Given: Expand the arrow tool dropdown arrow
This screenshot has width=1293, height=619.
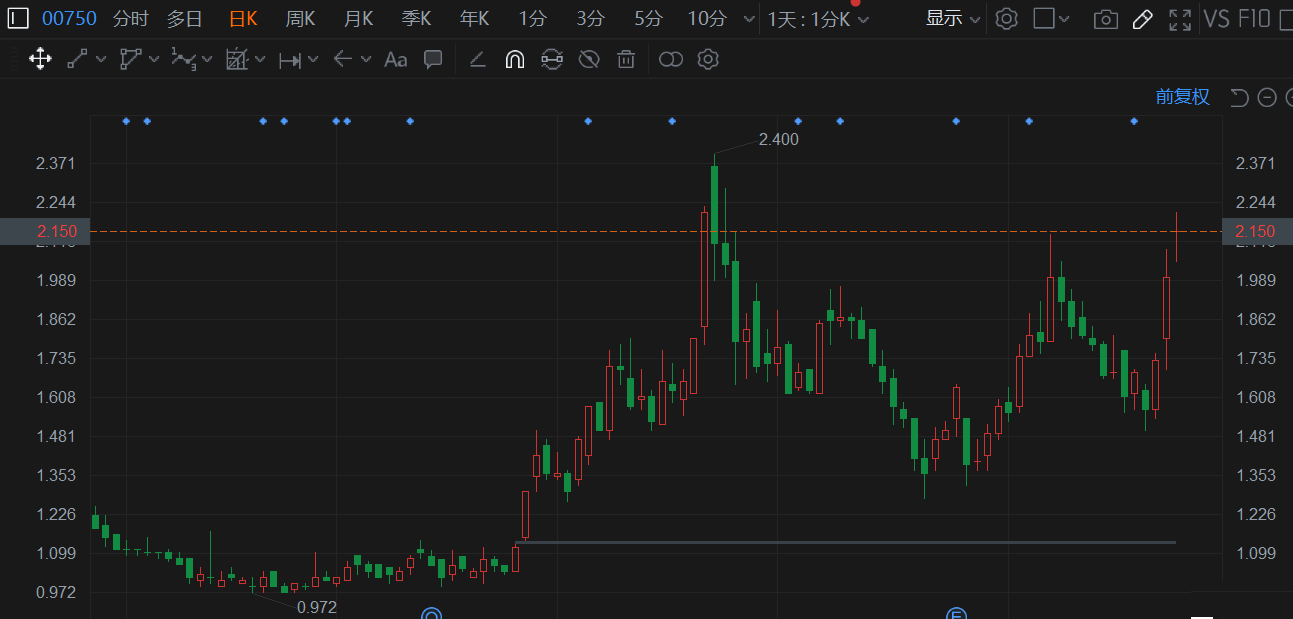Looking at the screenshot, I should click(366, 59).
